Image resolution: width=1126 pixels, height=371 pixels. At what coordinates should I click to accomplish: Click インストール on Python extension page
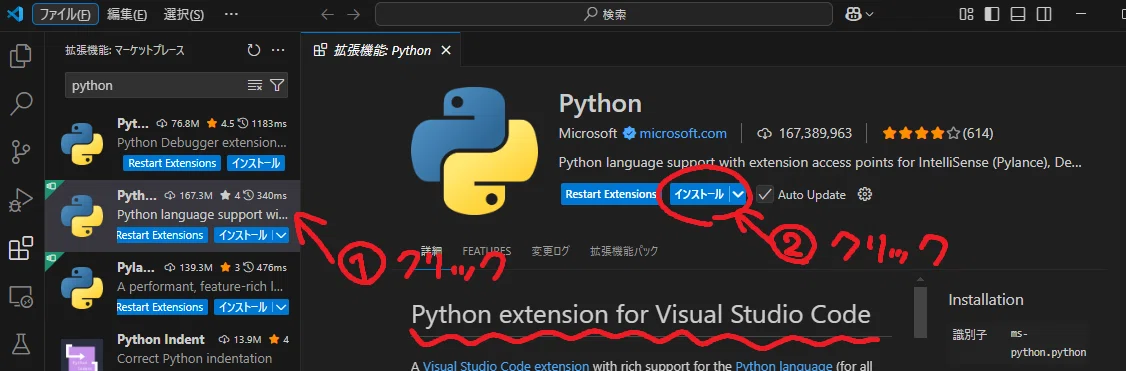click(x=699, y=194)
